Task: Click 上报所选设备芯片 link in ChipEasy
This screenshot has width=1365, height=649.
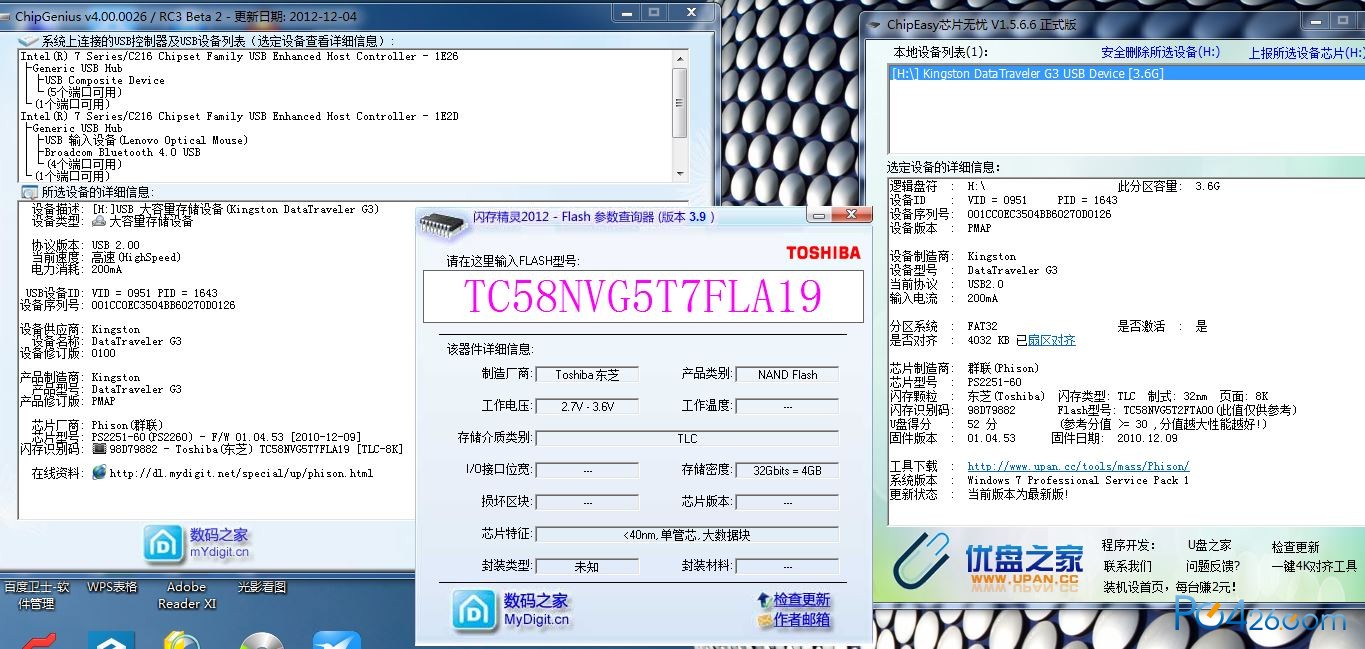Action: coord(1306,53)
